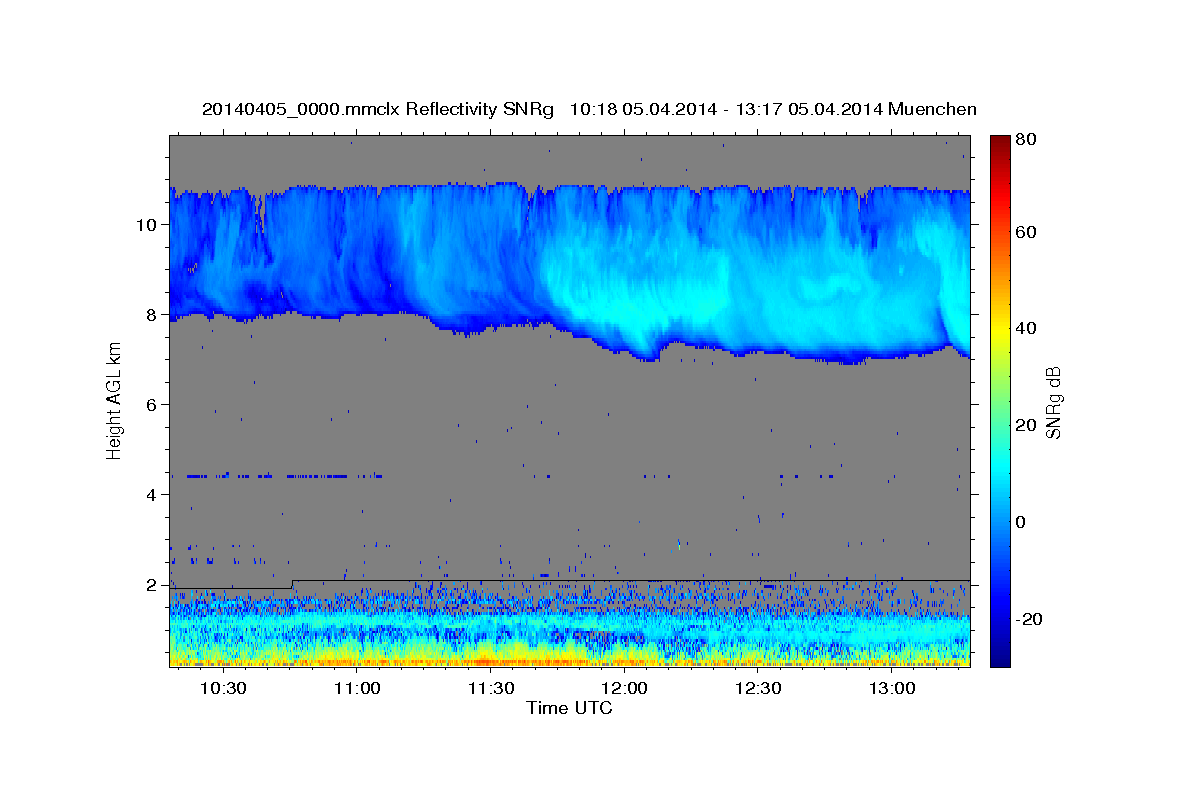Click the 12:30 time tick label
1200x800 pixels.
pos(758,689)
